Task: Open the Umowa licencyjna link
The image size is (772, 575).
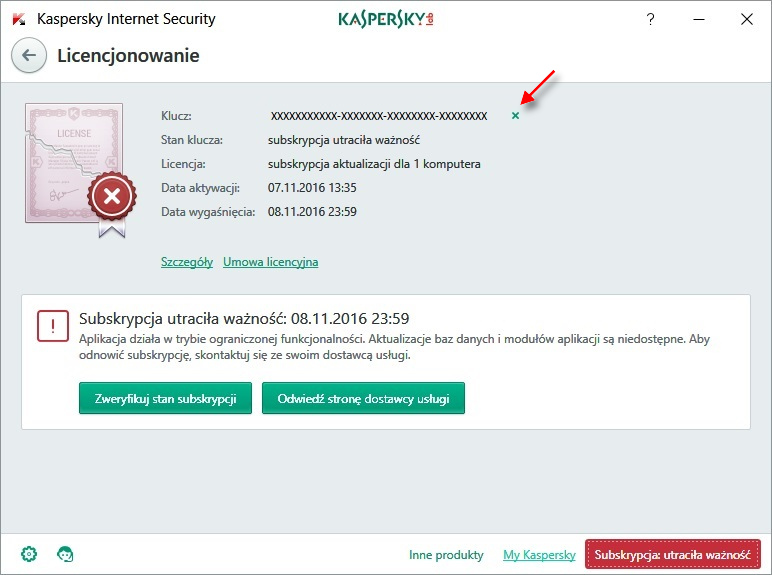Action: click(270, 262)
